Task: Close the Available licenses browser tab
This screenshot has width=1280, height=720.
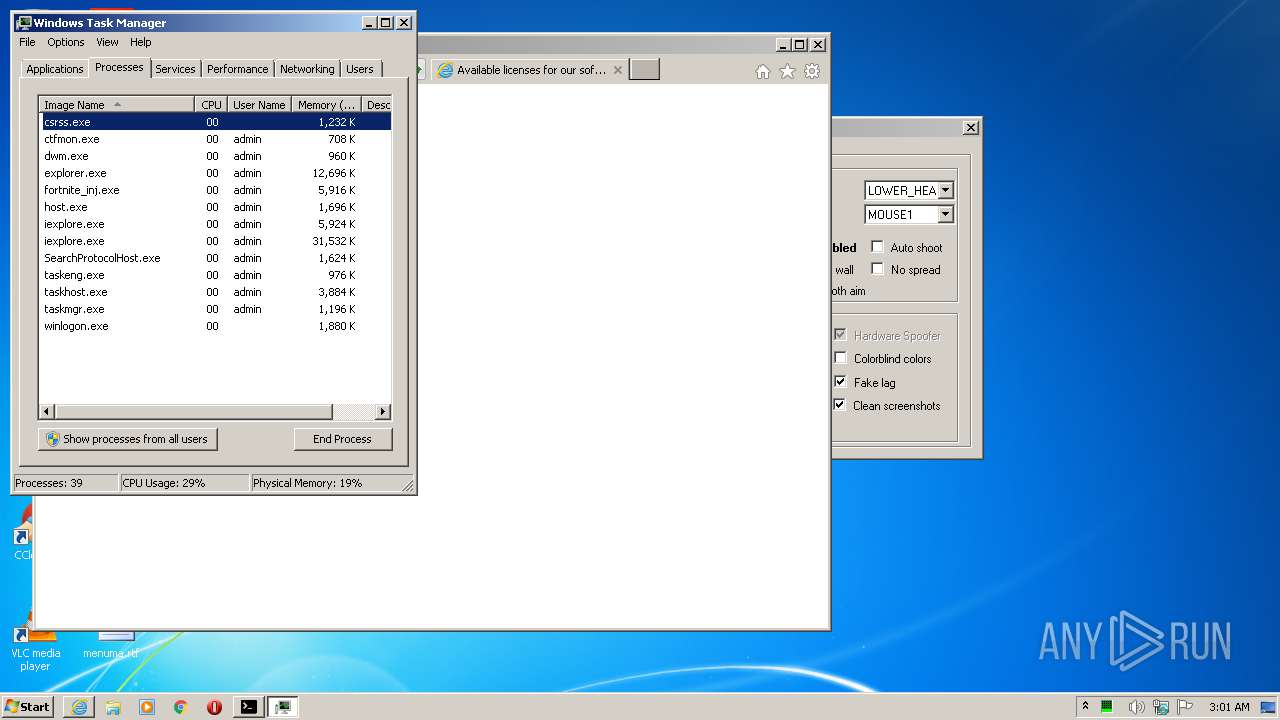Action: pyautogui.click(x=618, y=70)
